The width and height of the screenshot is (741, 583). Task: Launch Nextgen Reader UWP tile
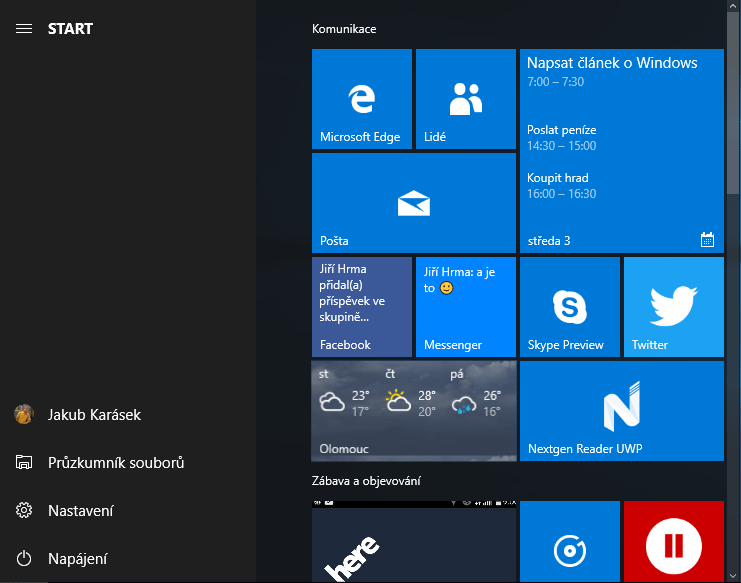[x=621, y=410]
